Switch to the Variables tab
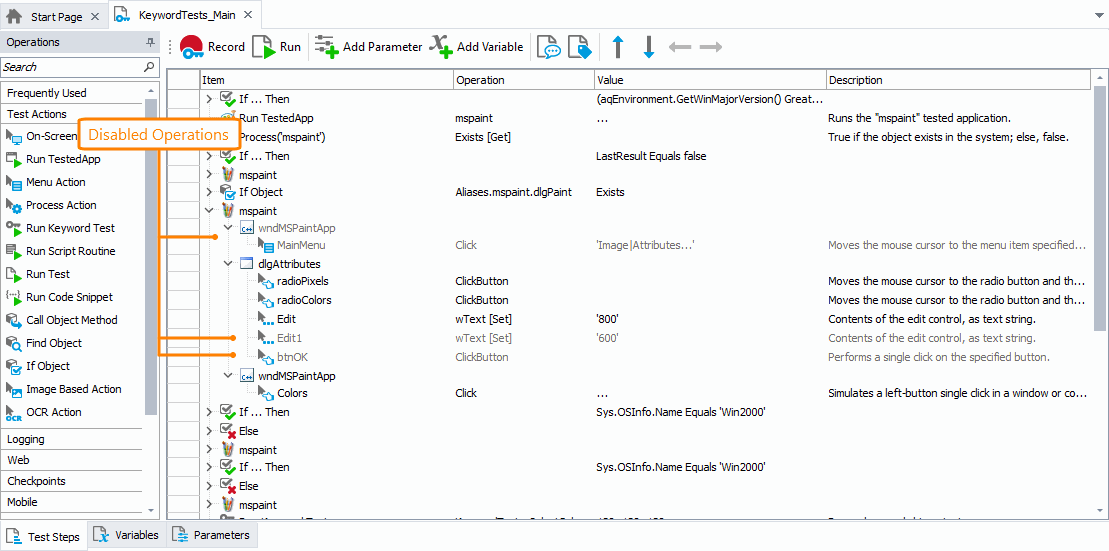The image size is (1109, 551). [x=126, y=535]
